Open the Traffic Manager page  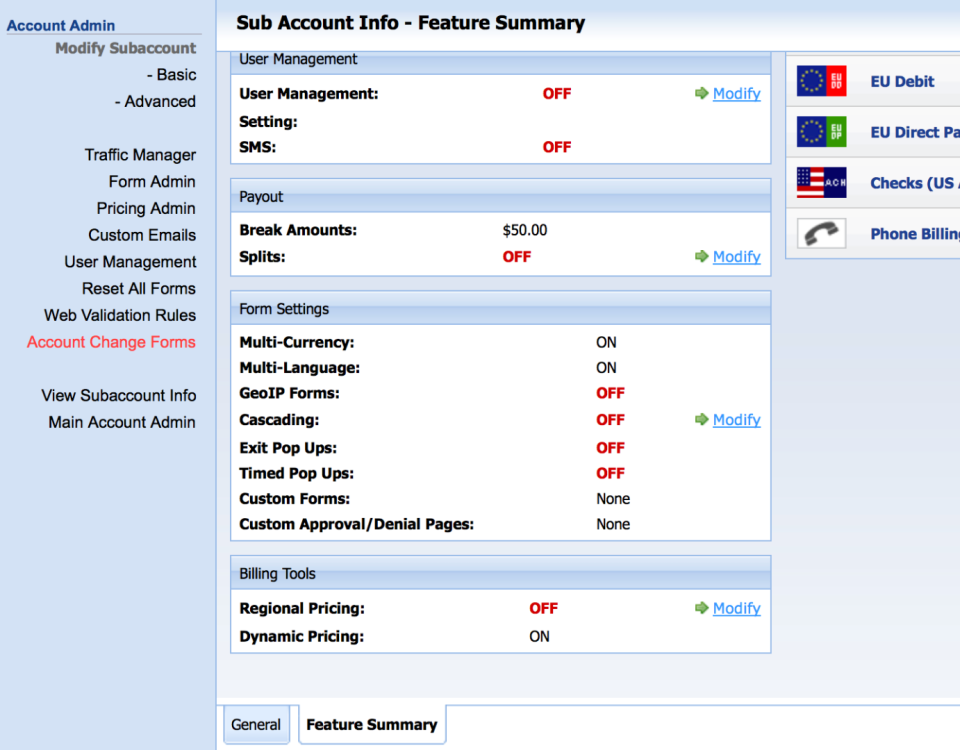140,154
